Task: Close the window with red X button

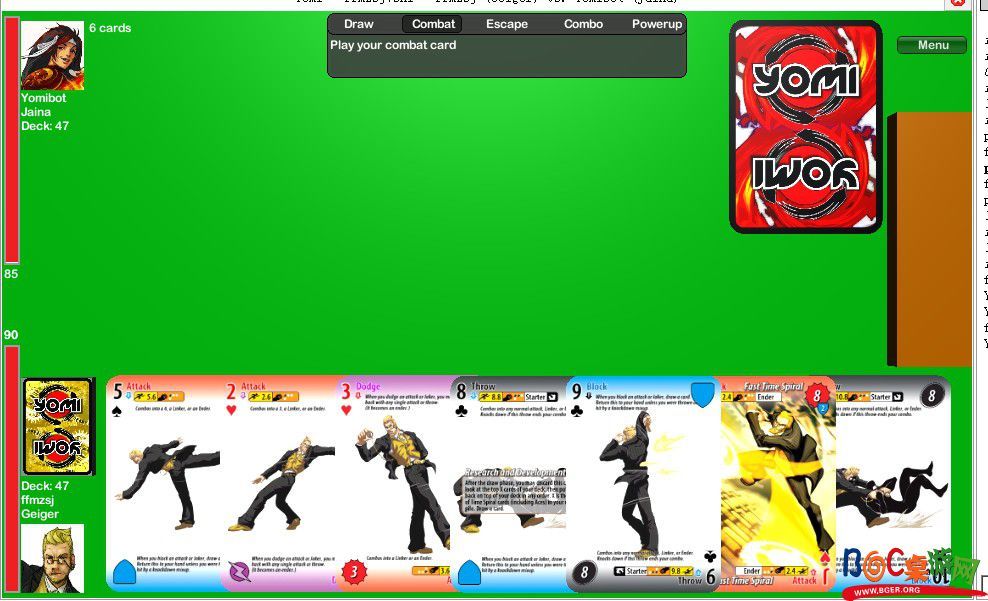Action: (957, 3)
